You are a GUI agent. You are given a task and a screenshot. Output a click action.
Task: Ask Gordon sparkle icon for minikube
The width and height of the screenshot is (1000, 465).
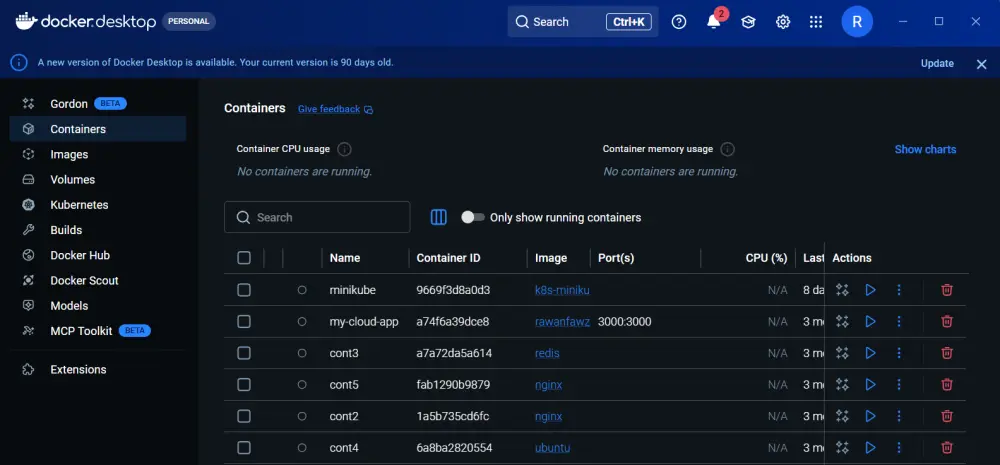coord(842,290)
